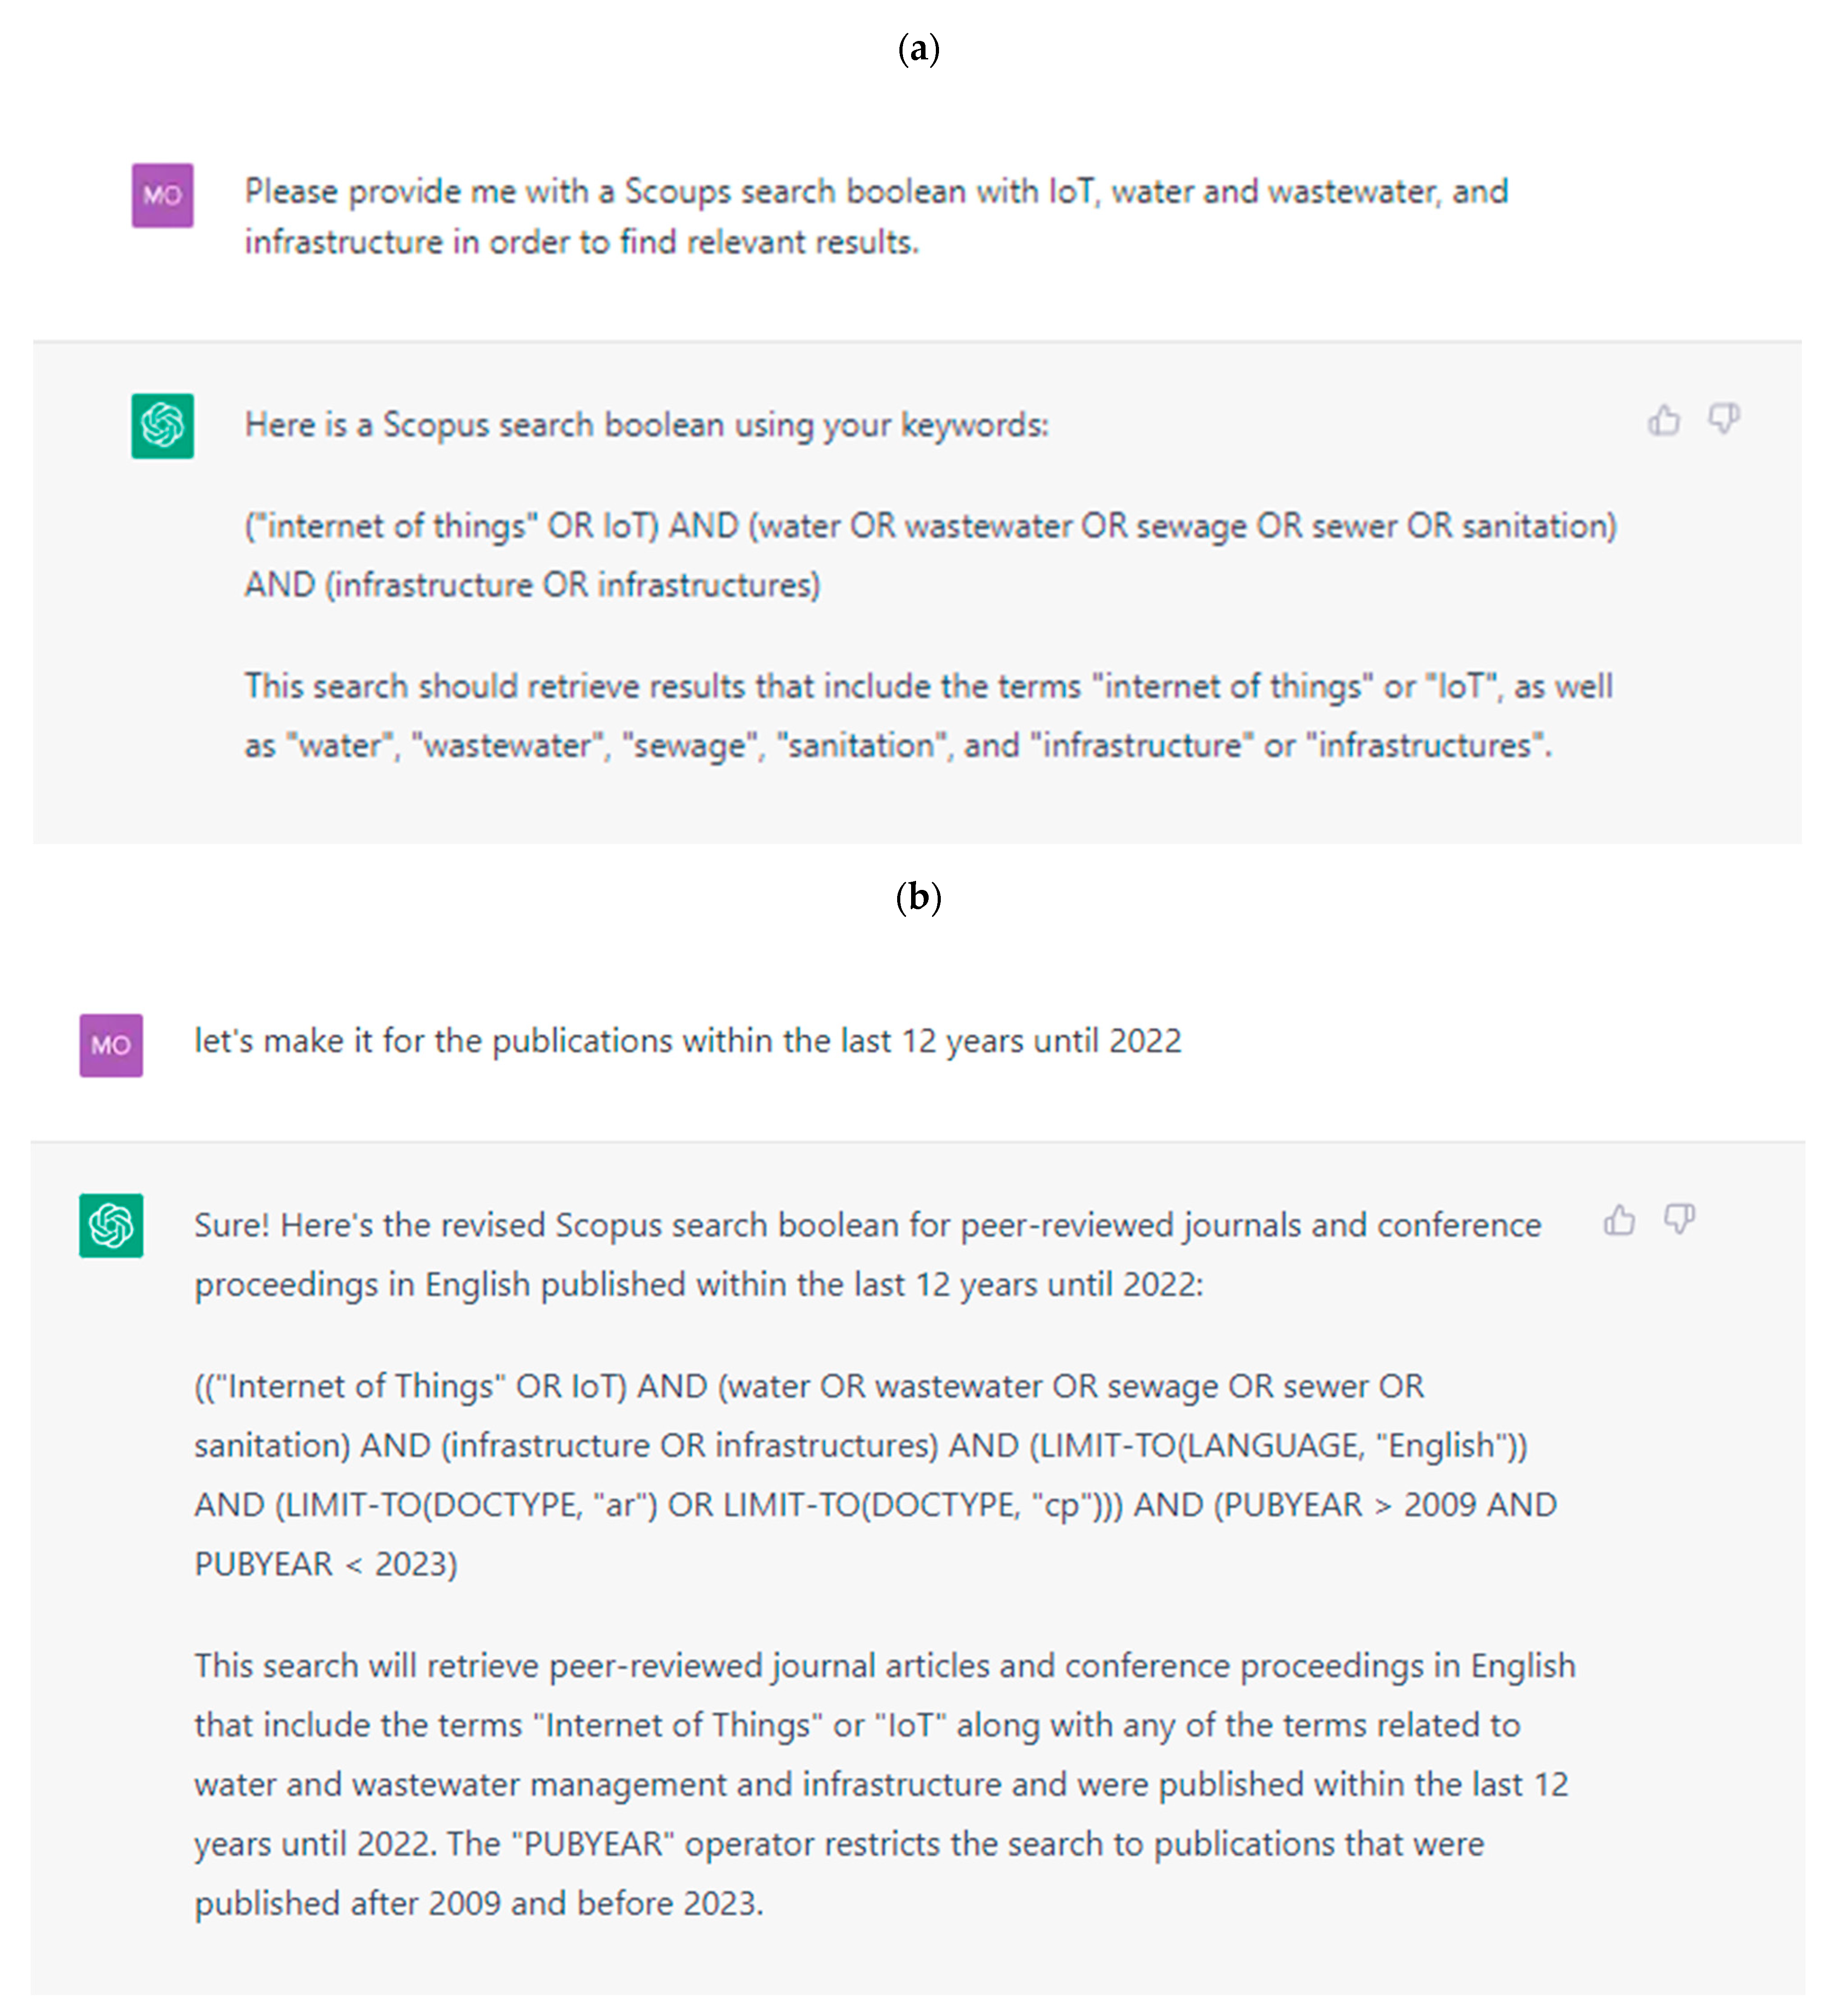Click the figure label (a)
This screenshot has width=1833, height=2016.
[918, 48]
